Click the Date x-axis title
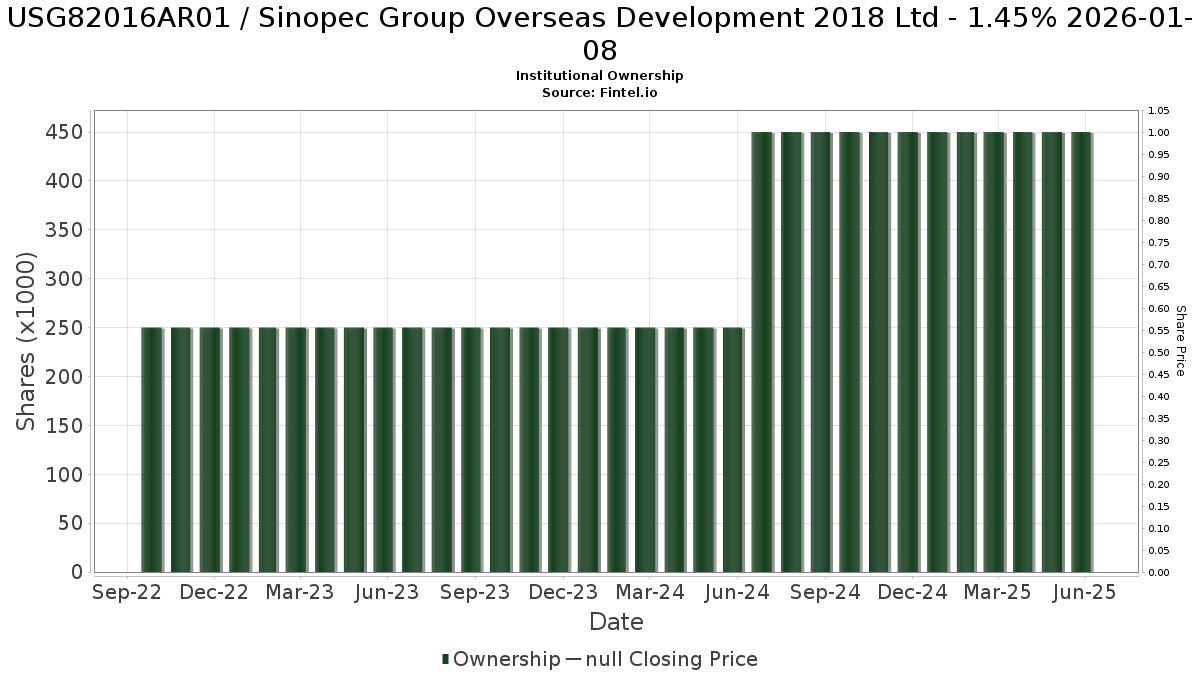Screen dimensions: 1200x675 click(x=616, y=622)
